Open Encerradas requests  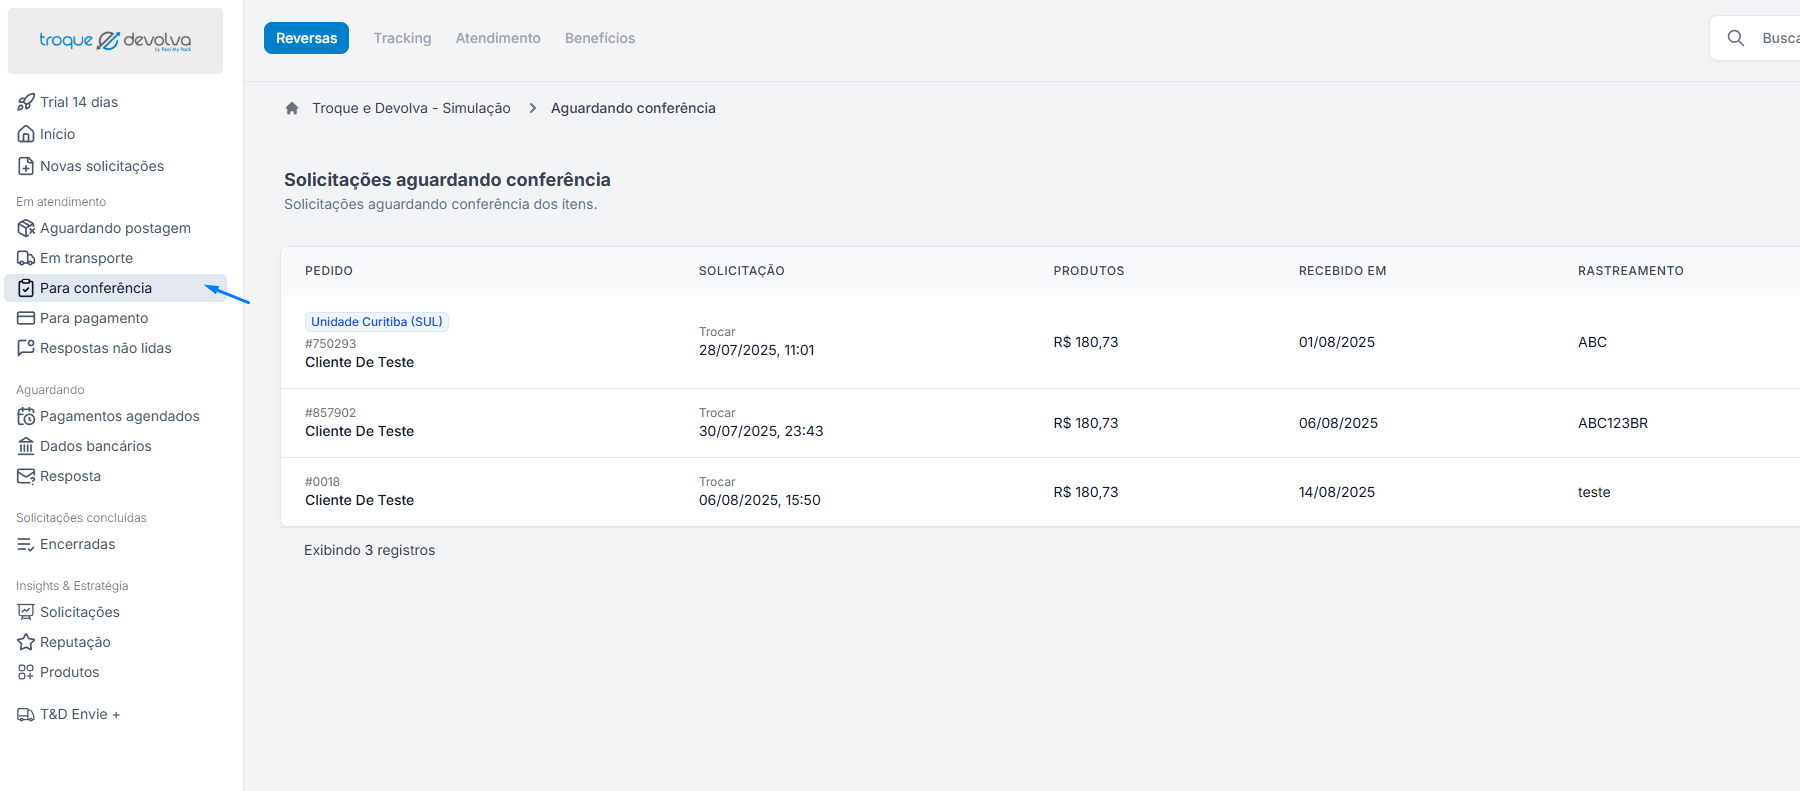(78, 544)
